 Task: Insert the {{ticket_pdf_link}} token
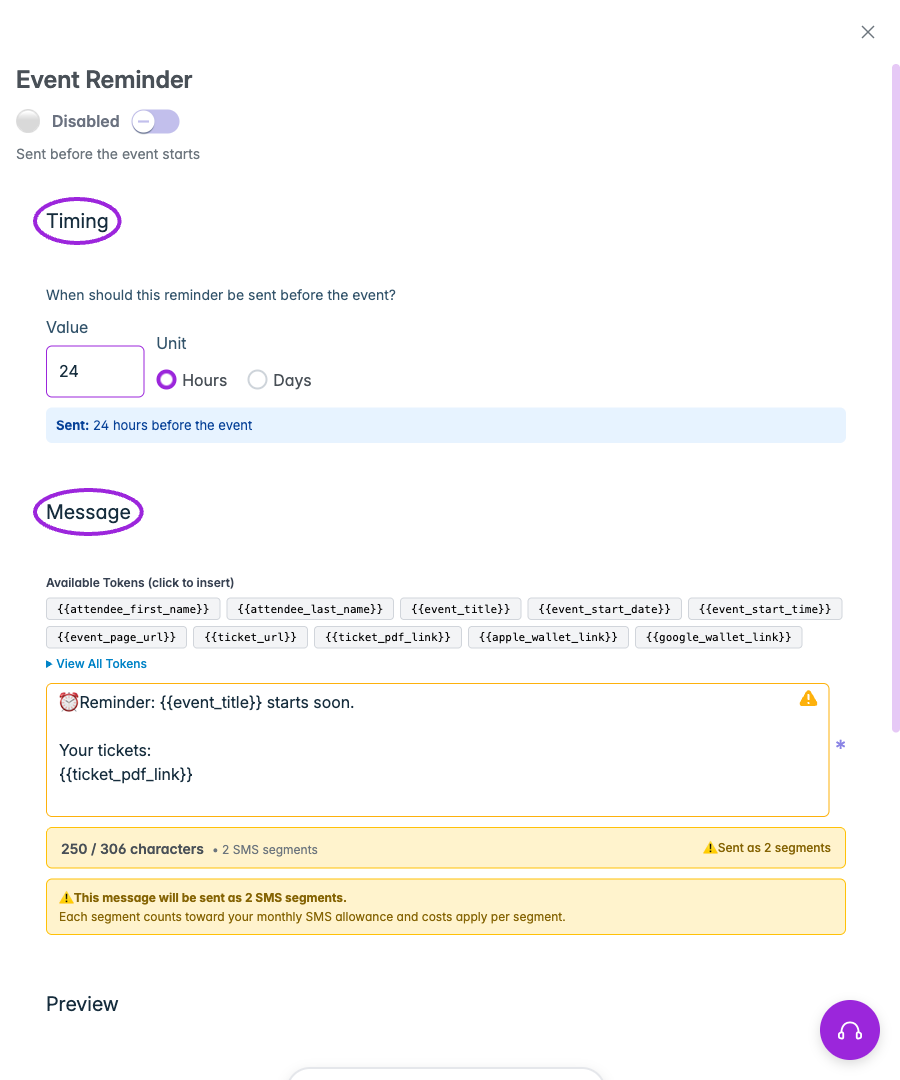click(388, 637)
